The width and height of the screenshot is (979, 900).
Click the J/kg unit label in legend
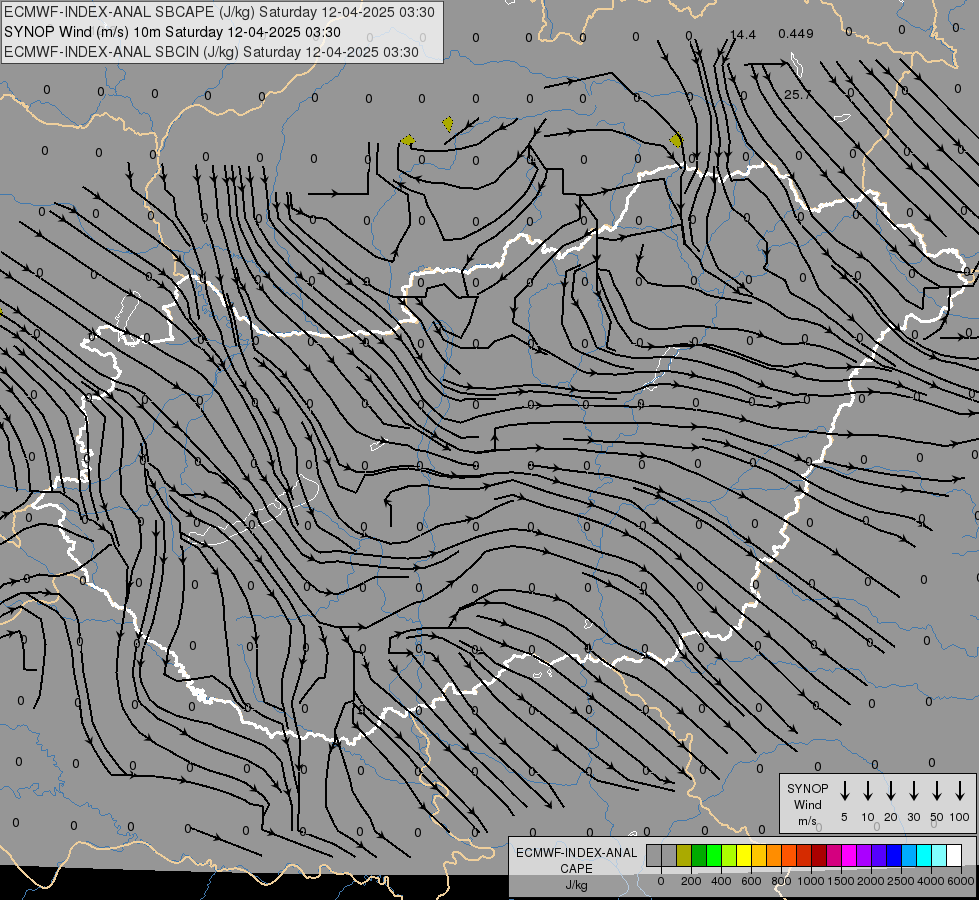(x=576, y=885)
